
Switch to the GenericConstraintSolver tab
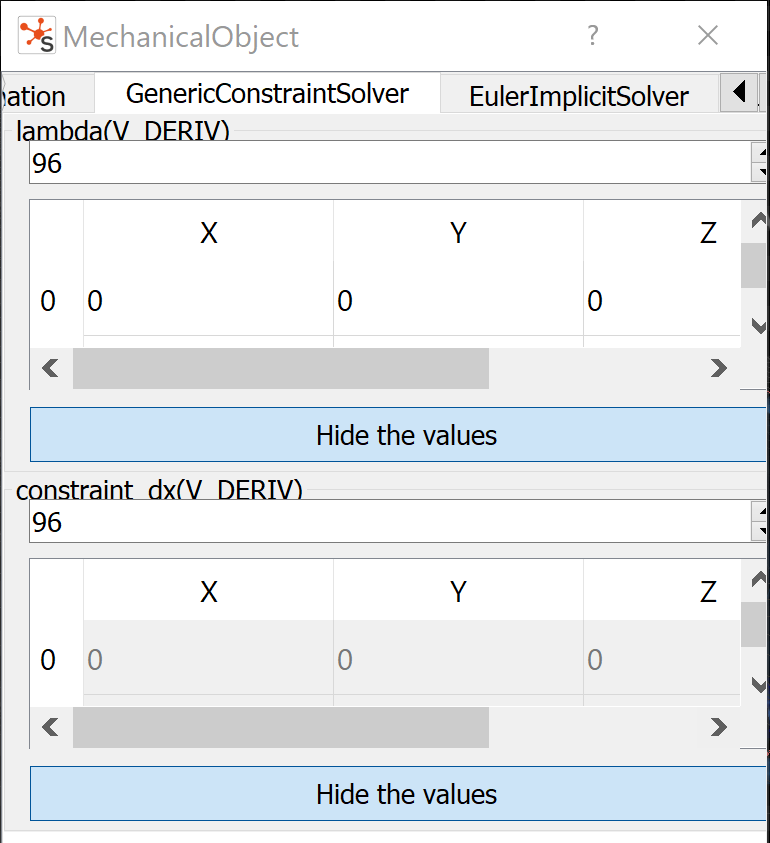tap(267, 94)
